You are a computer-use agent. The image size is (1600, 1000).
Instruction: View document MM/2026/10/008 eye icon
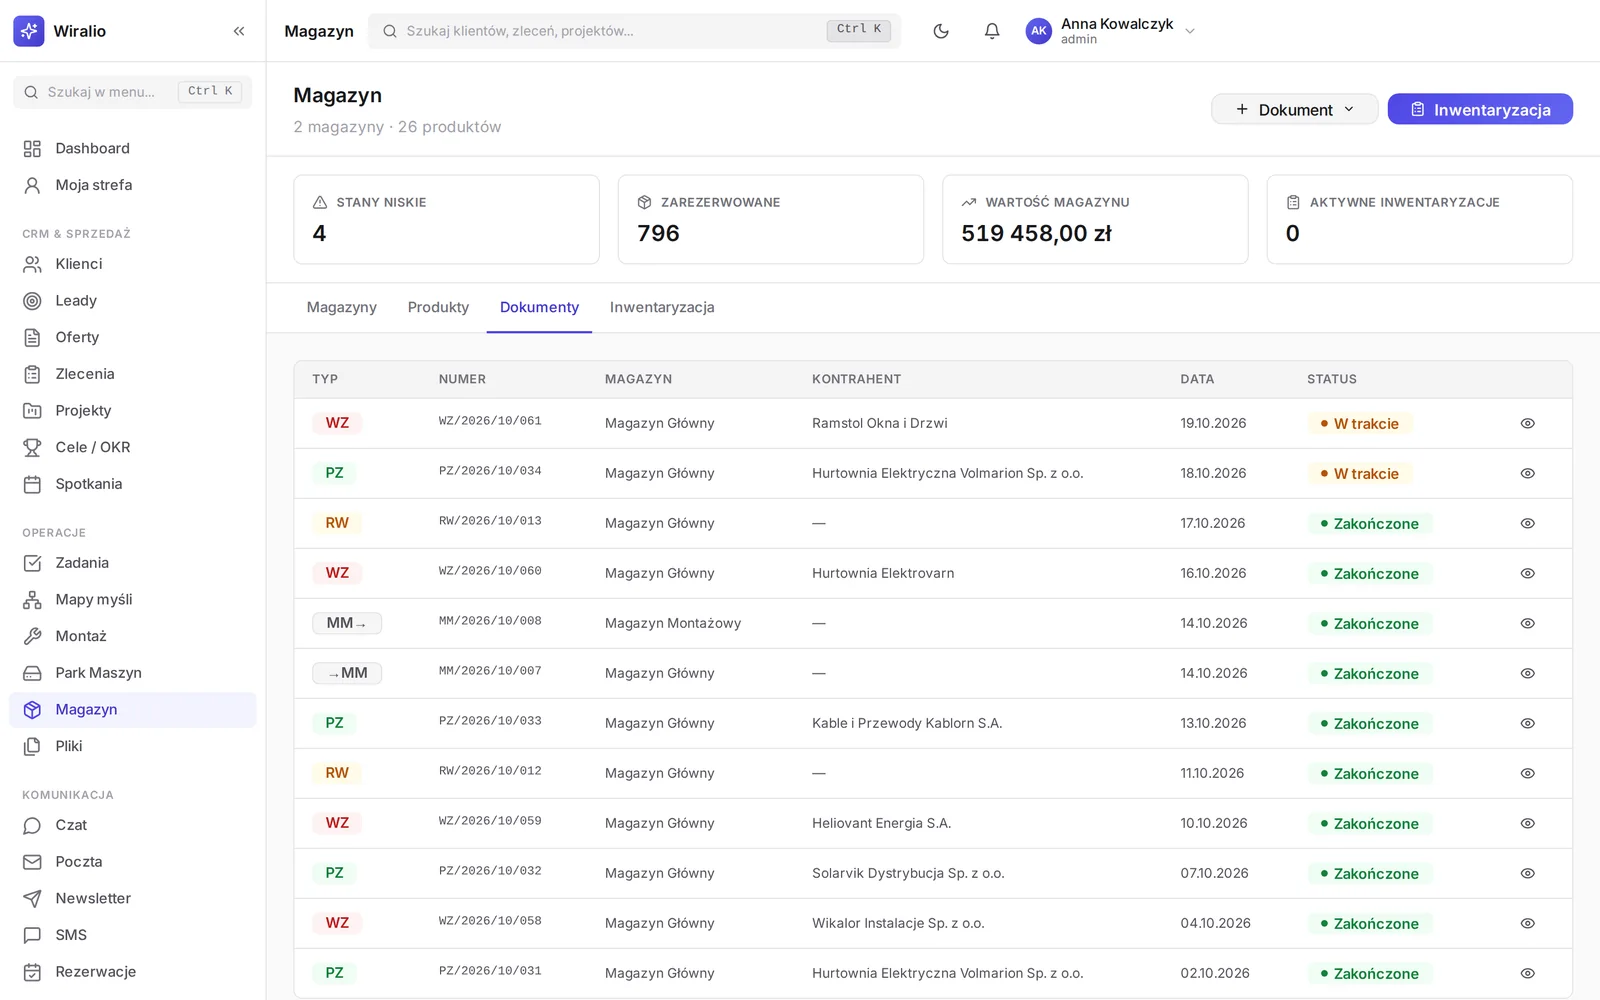1527,623
